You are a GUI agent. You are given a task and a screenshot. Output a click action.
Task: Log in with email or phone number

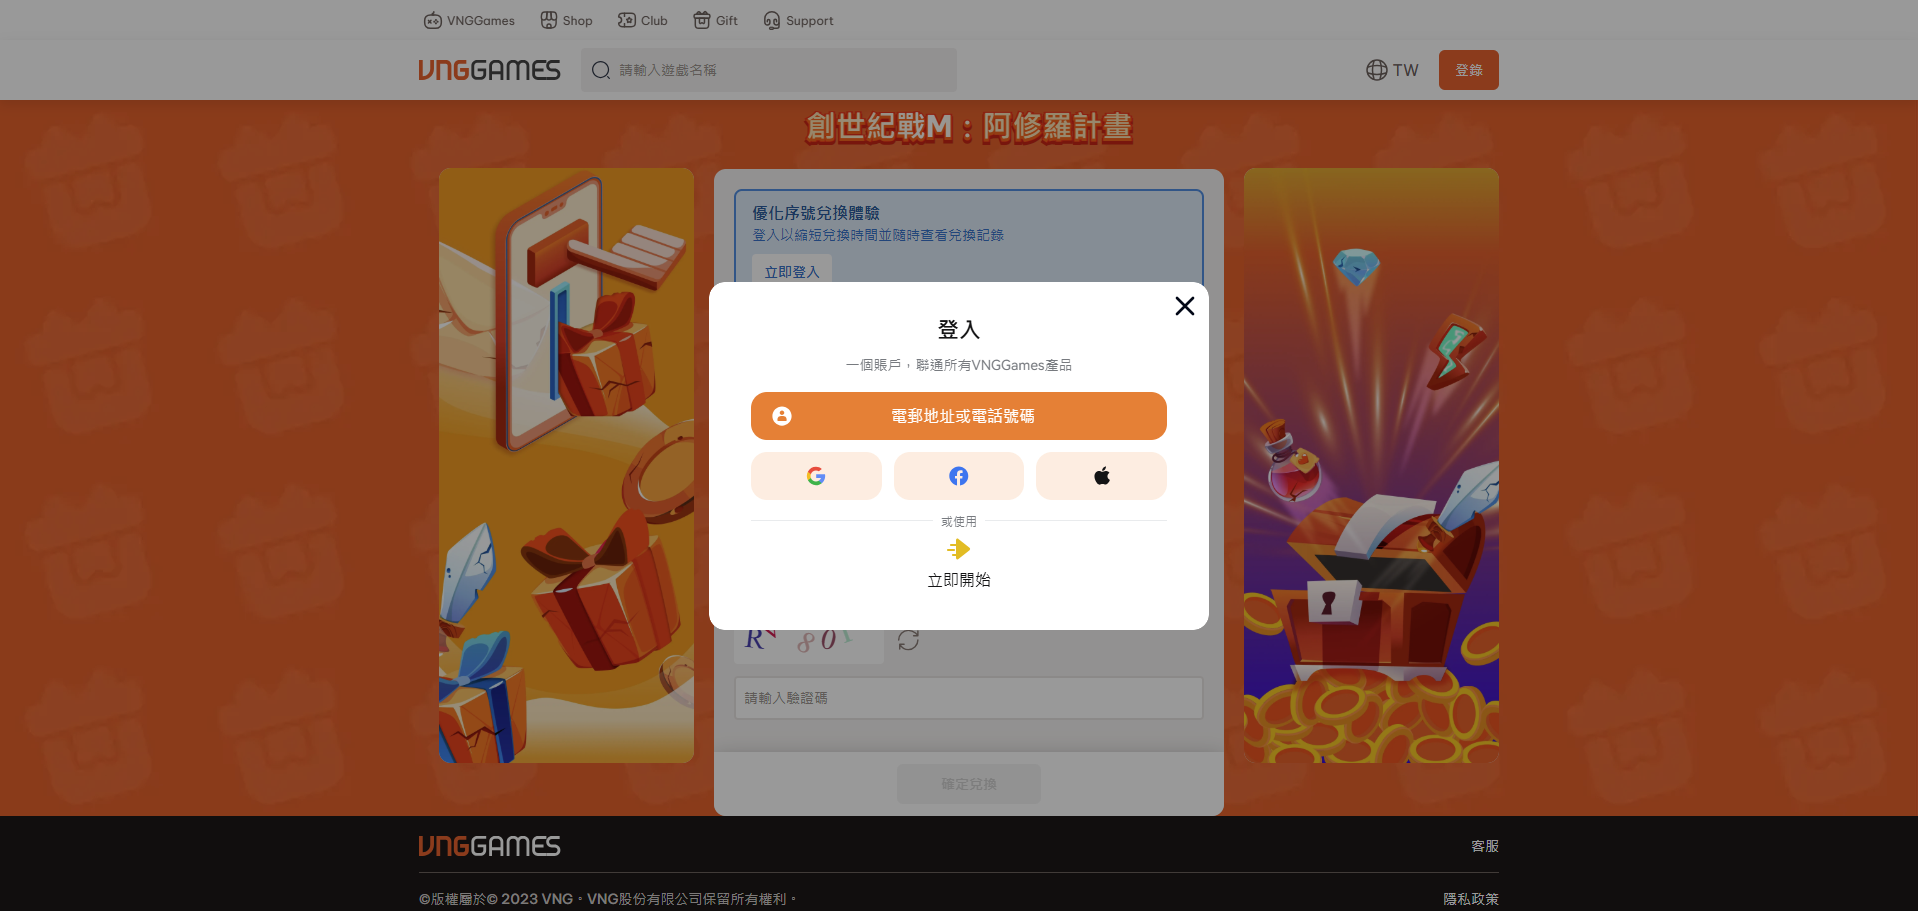point(958,416)
